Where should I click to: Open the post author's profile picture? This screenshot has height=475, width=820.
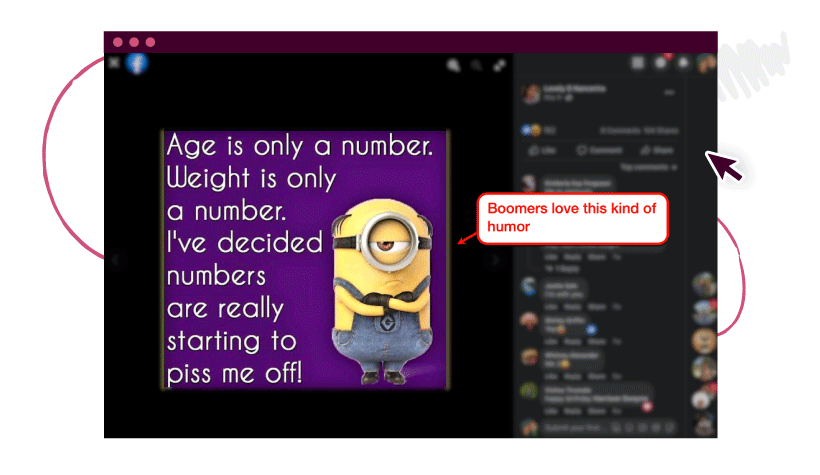point(531,93)
